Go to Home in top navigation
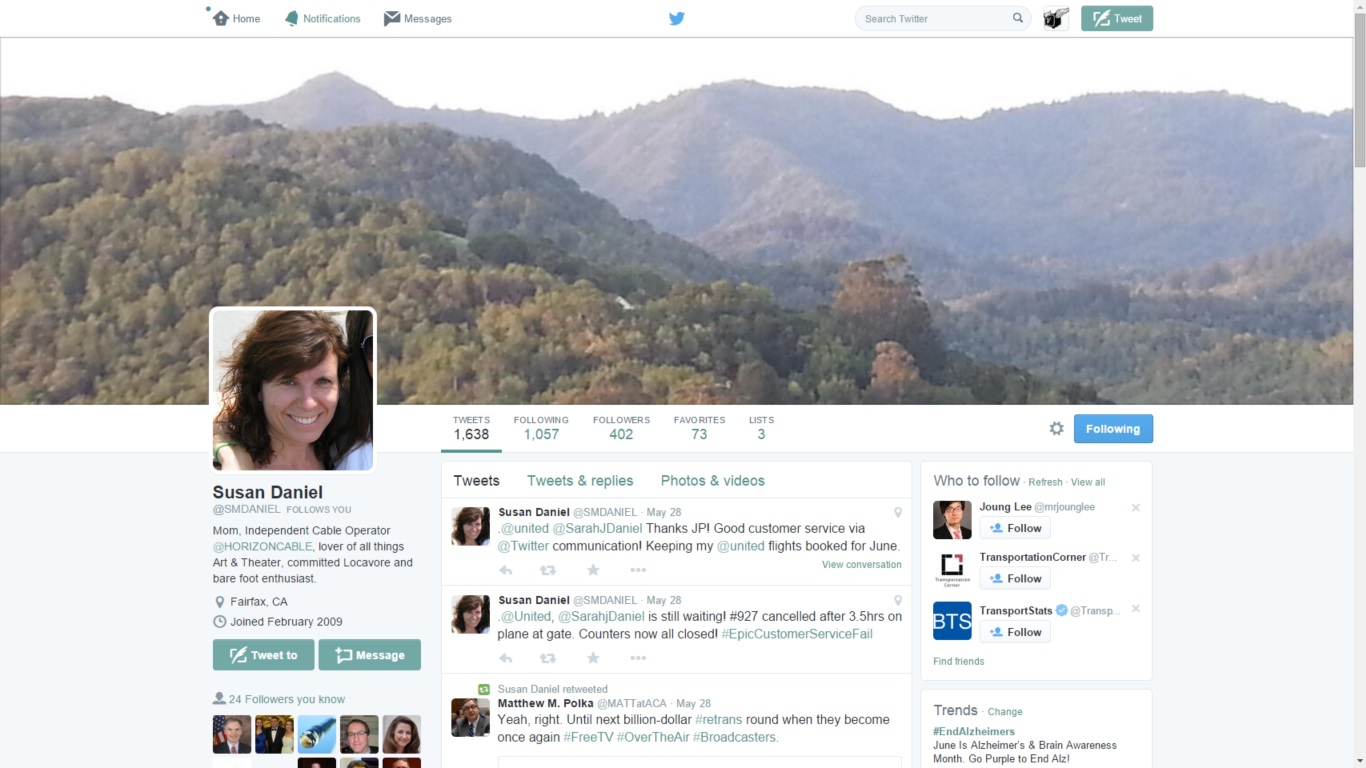This screenshot has width=1366, height=768. (x=236, y=18)
